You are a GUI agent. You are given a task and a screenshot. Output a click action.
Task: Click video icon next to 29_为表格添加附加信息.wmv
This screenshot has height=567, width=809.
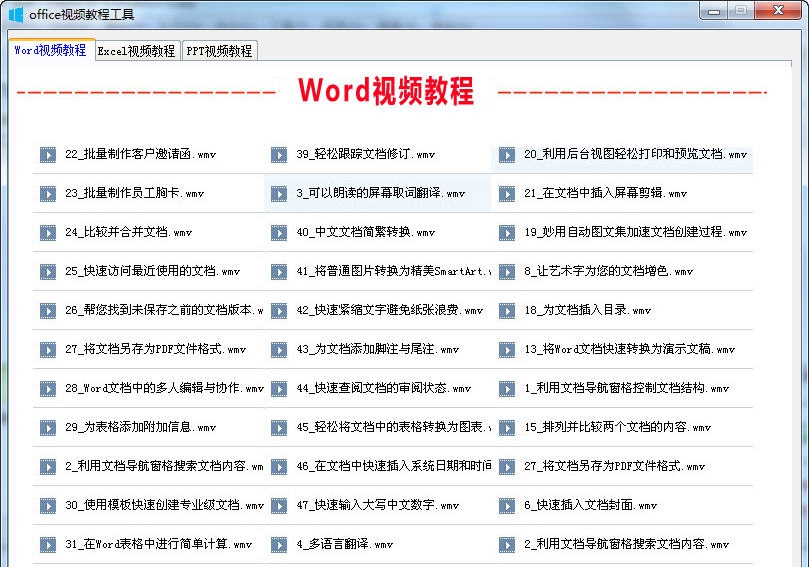(x=48, y=428)
